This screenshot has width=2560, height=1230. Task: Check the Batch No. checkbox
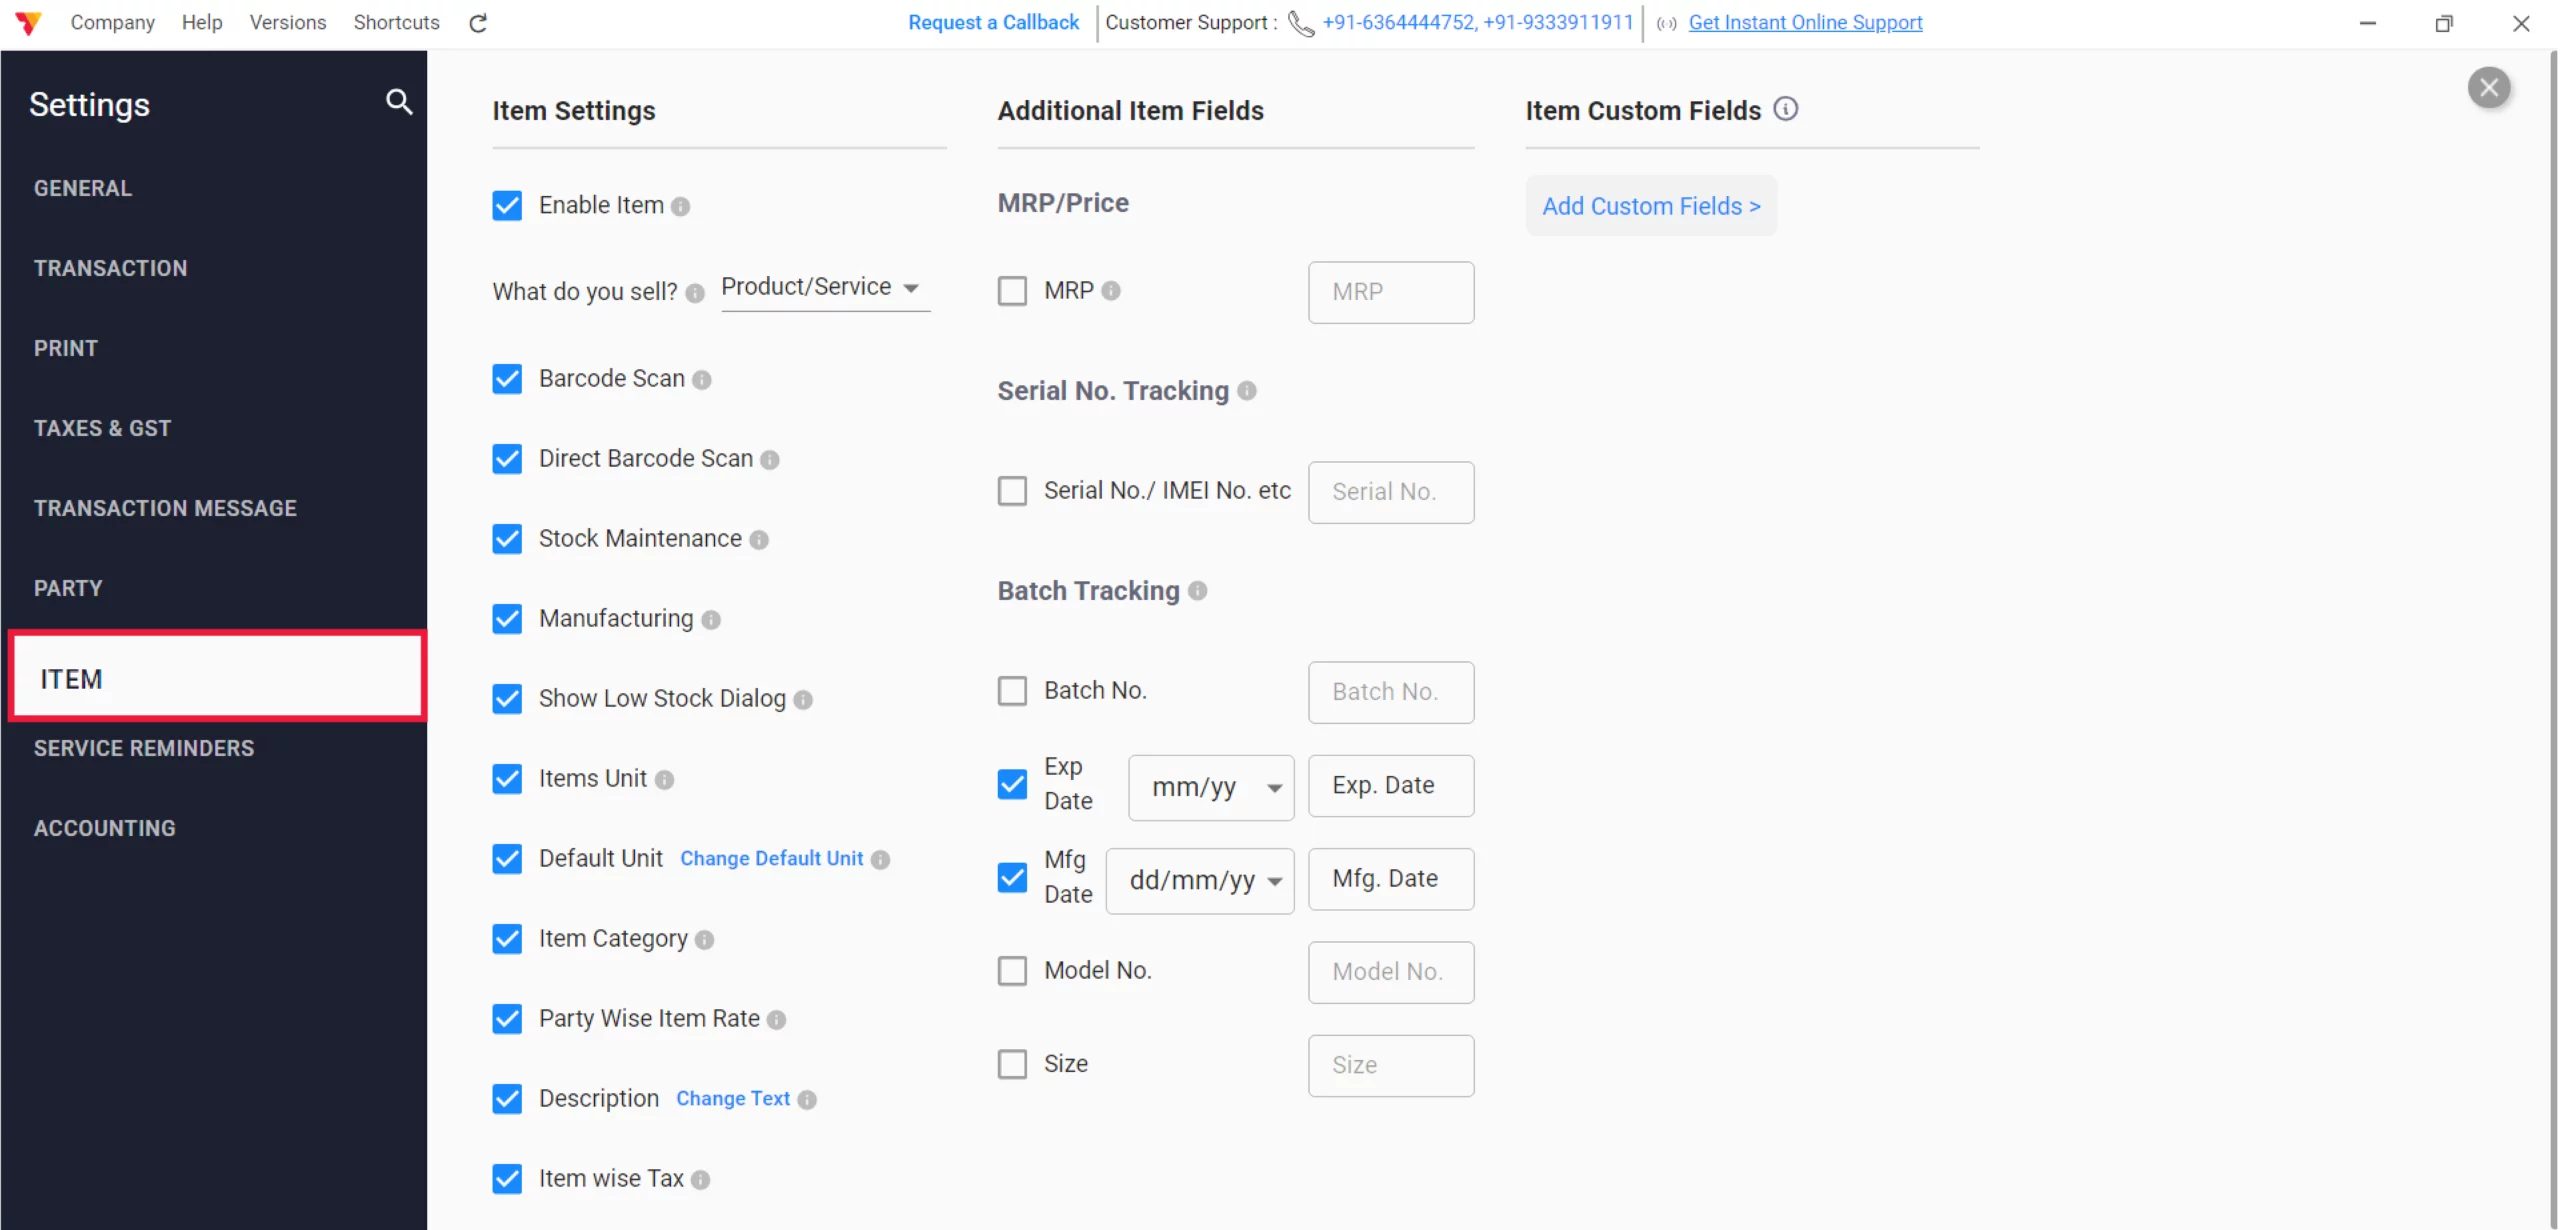pyautogui.click(x=1013, y=690)
